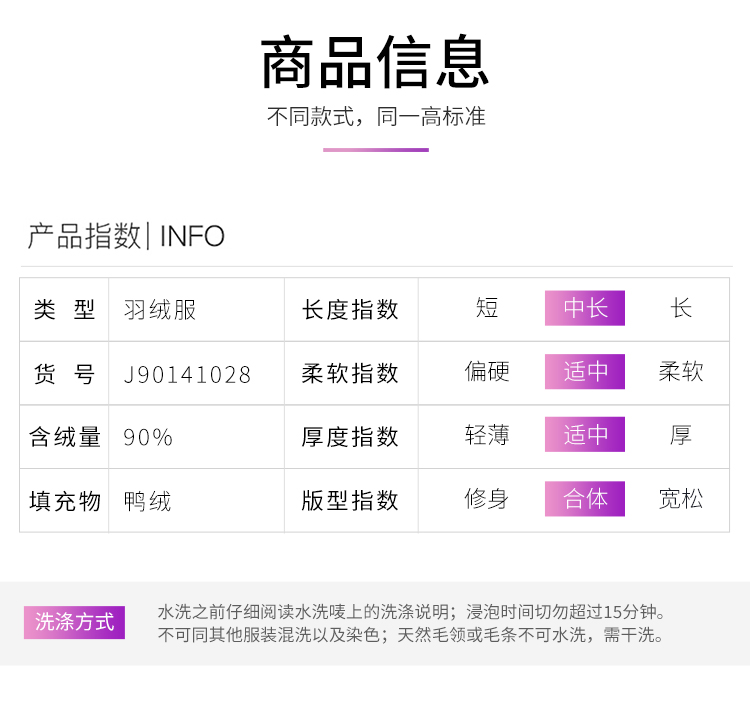Click the 90% down content value
Screen dimensions: 750x702
pyautogui.click(x=148, y=438)
